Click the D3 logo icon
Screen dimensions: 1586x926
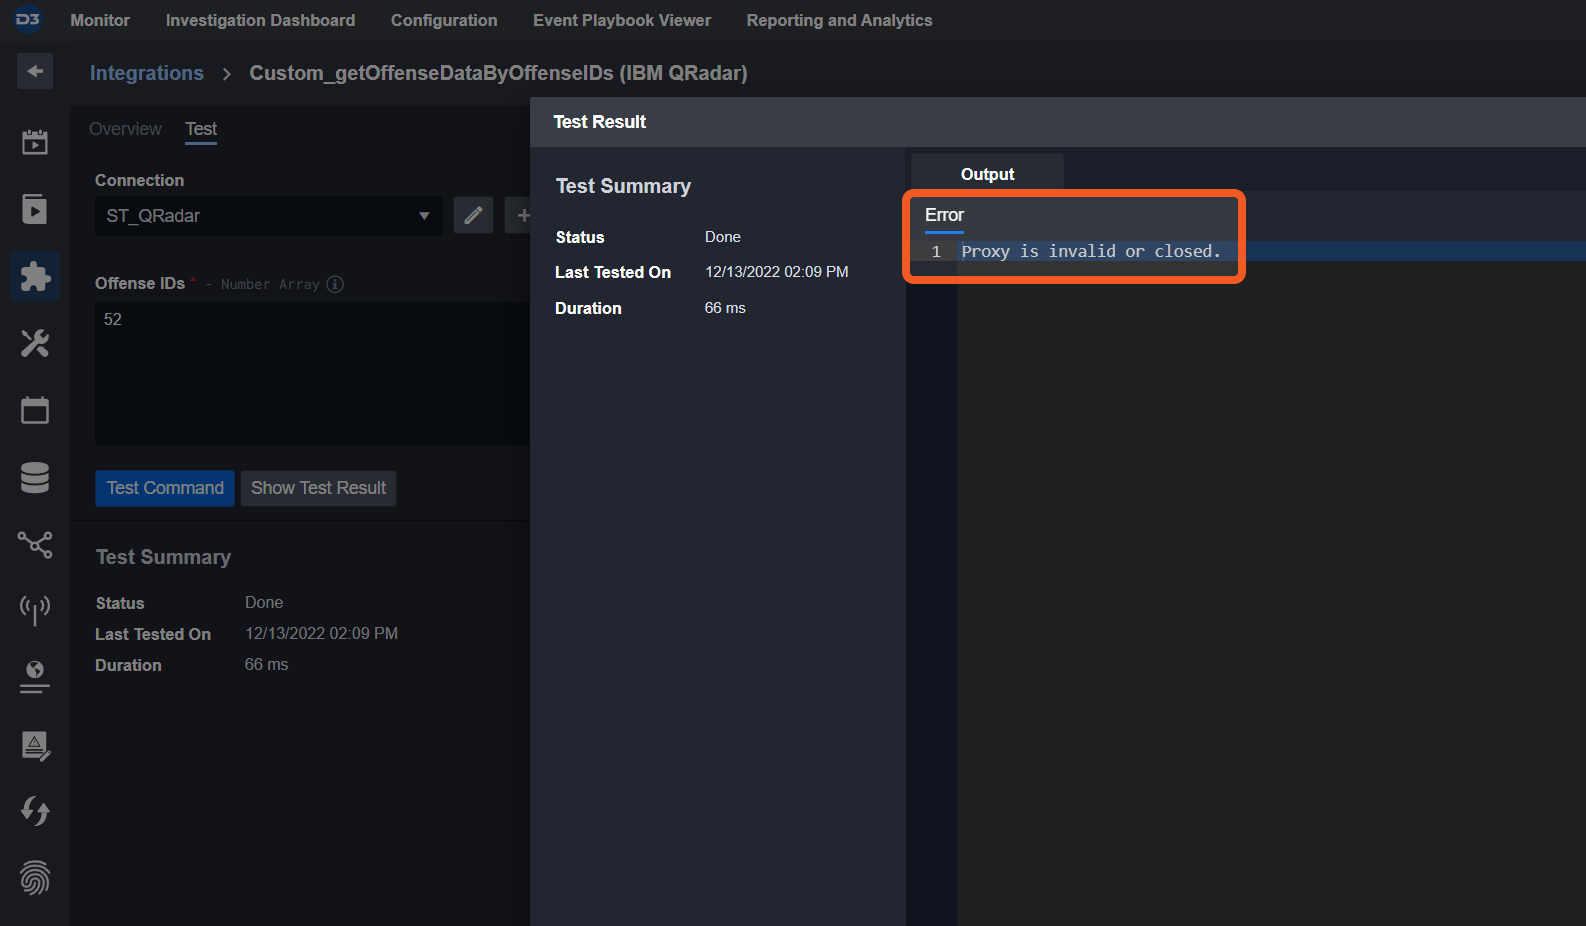coord(28,20)
